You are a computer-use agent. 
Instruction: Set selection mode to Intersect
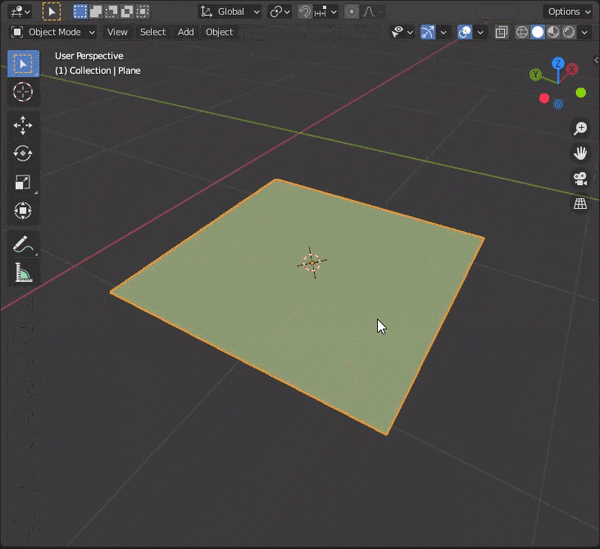point(142,12)
